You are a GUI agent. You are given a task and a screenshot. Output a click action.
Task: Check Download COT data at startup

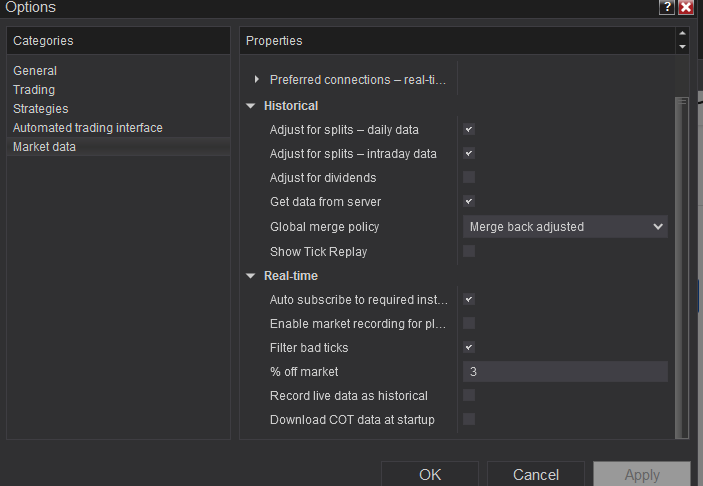[x=469, y=419]
